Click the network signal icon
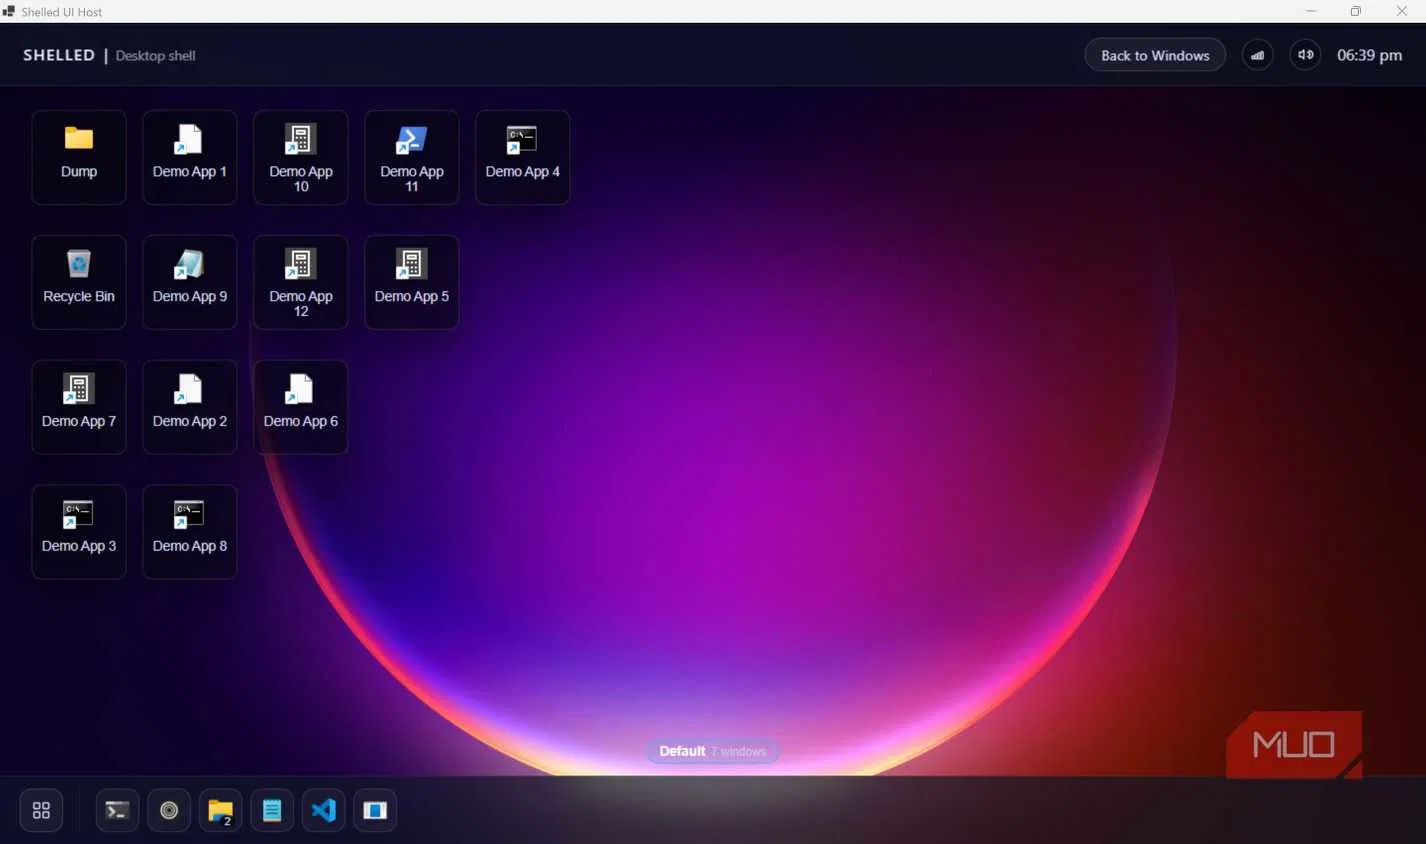Viewport: 1426px width, 844px height. pyautogui.click(x=1258, y=55)
